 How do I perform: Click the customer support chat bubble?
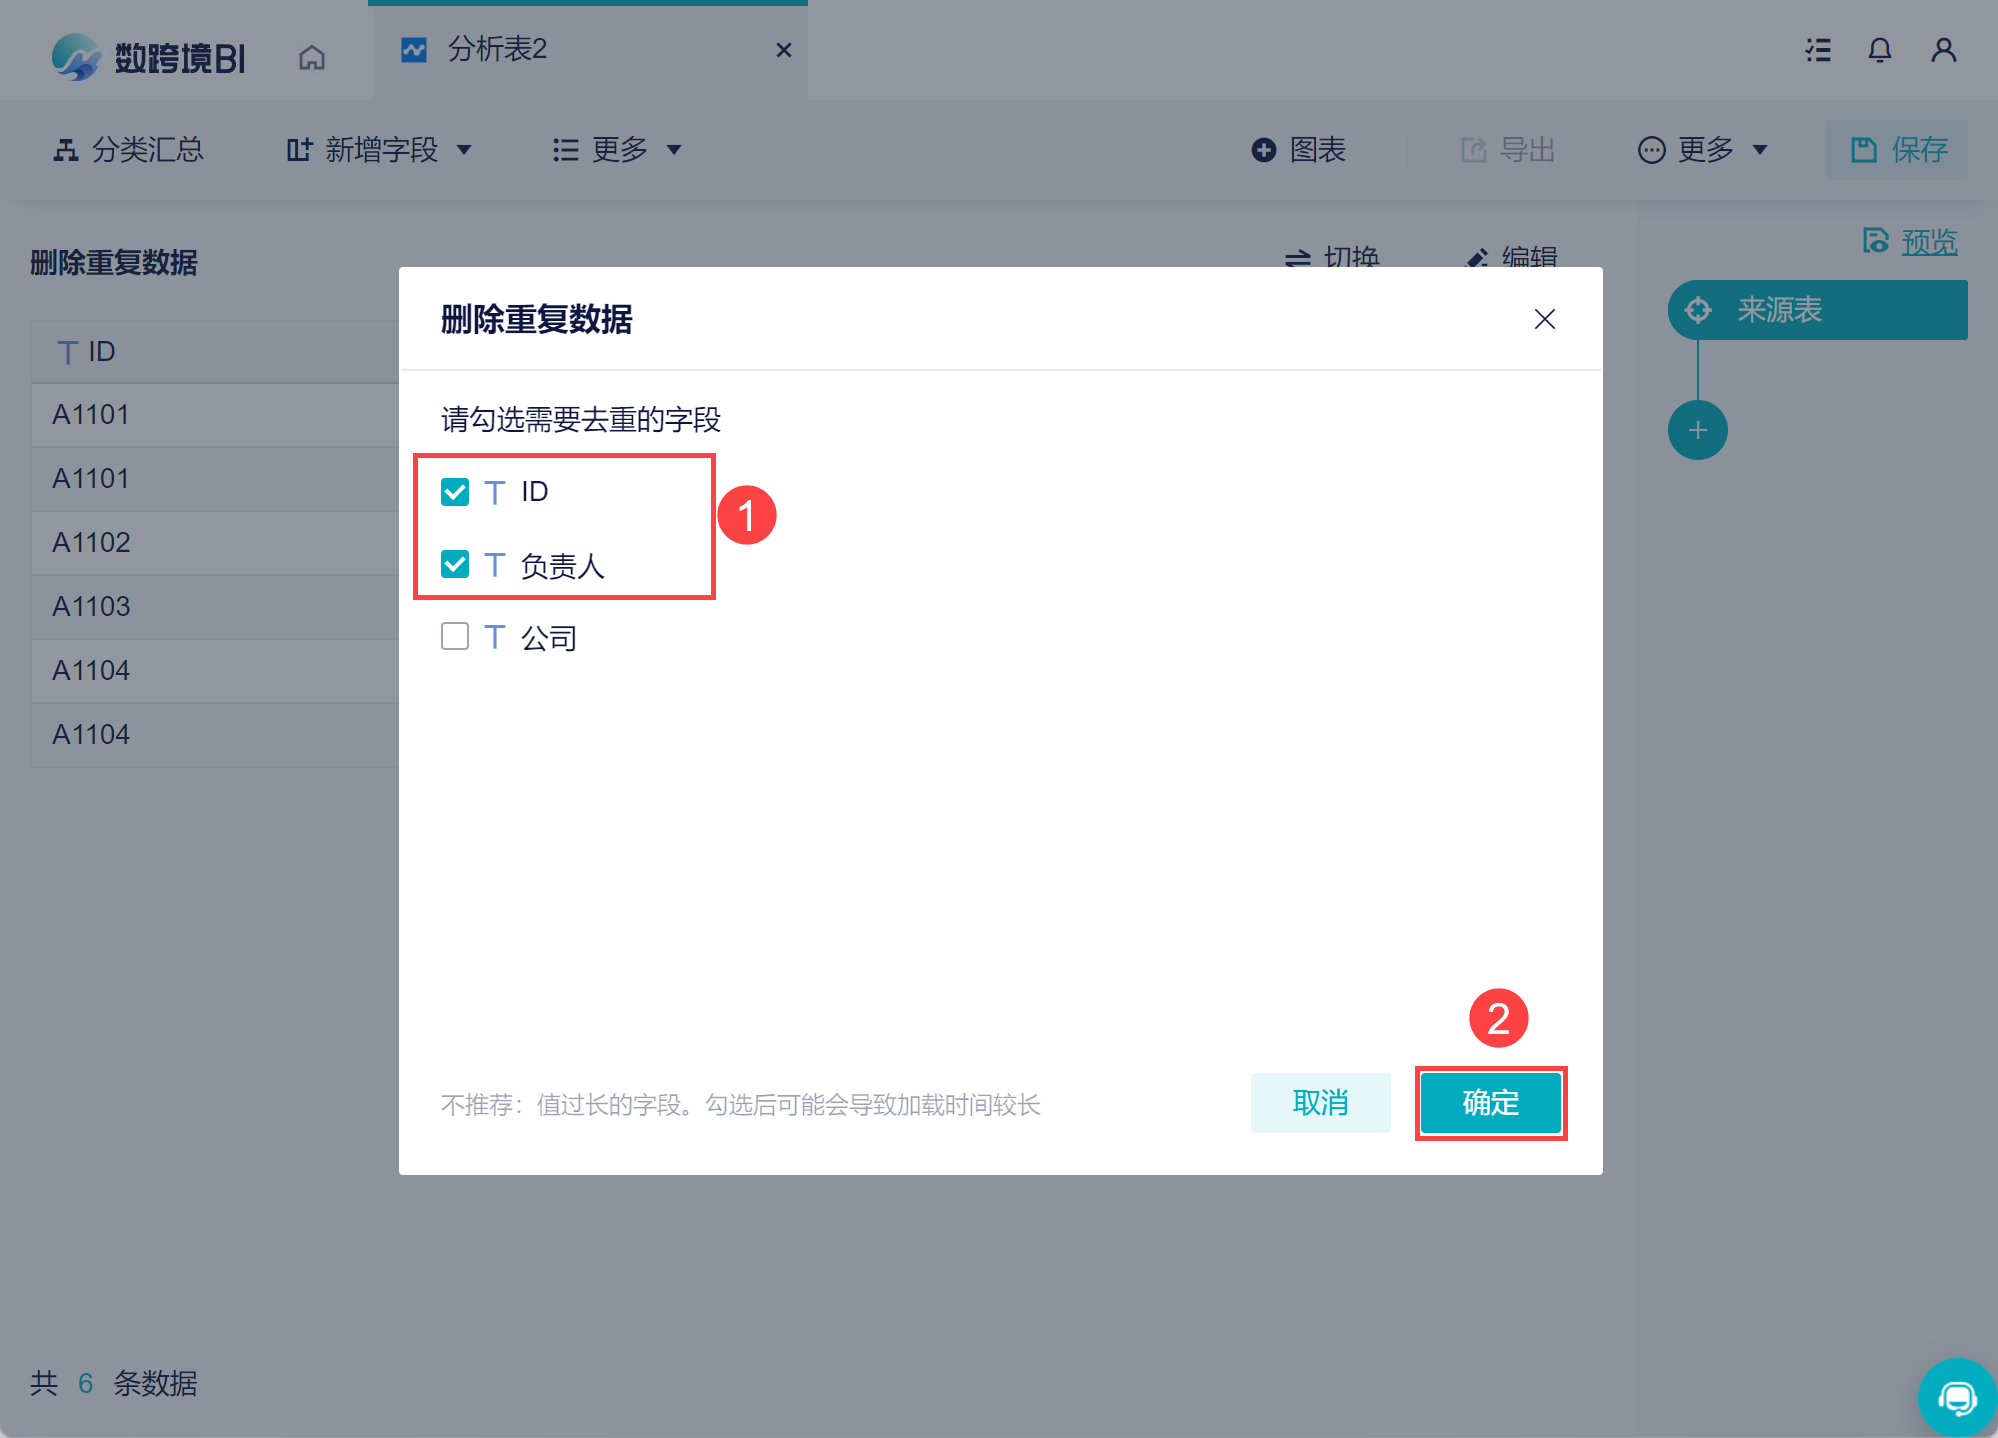click(1957, 1397)
